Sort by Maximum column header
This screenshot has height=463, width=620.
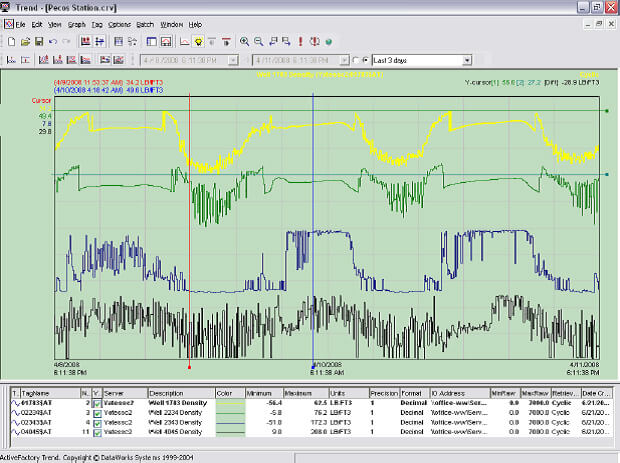coord(306,393)
